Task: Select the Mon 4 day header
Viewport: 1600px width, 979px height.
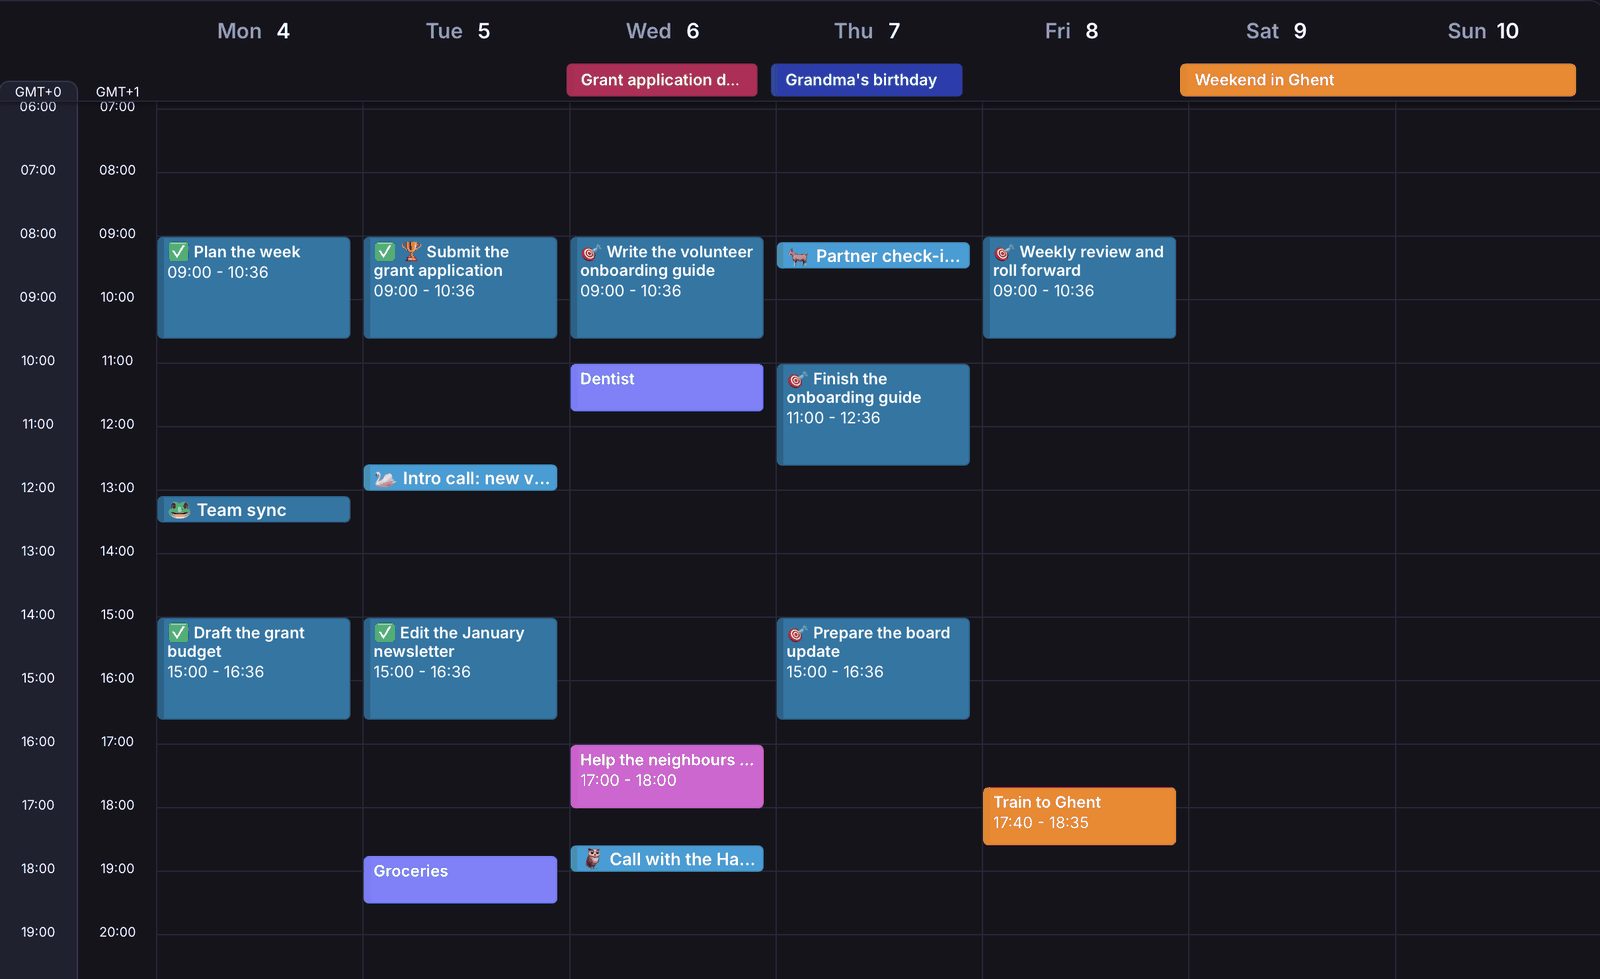Action: (x=254, y=31)
